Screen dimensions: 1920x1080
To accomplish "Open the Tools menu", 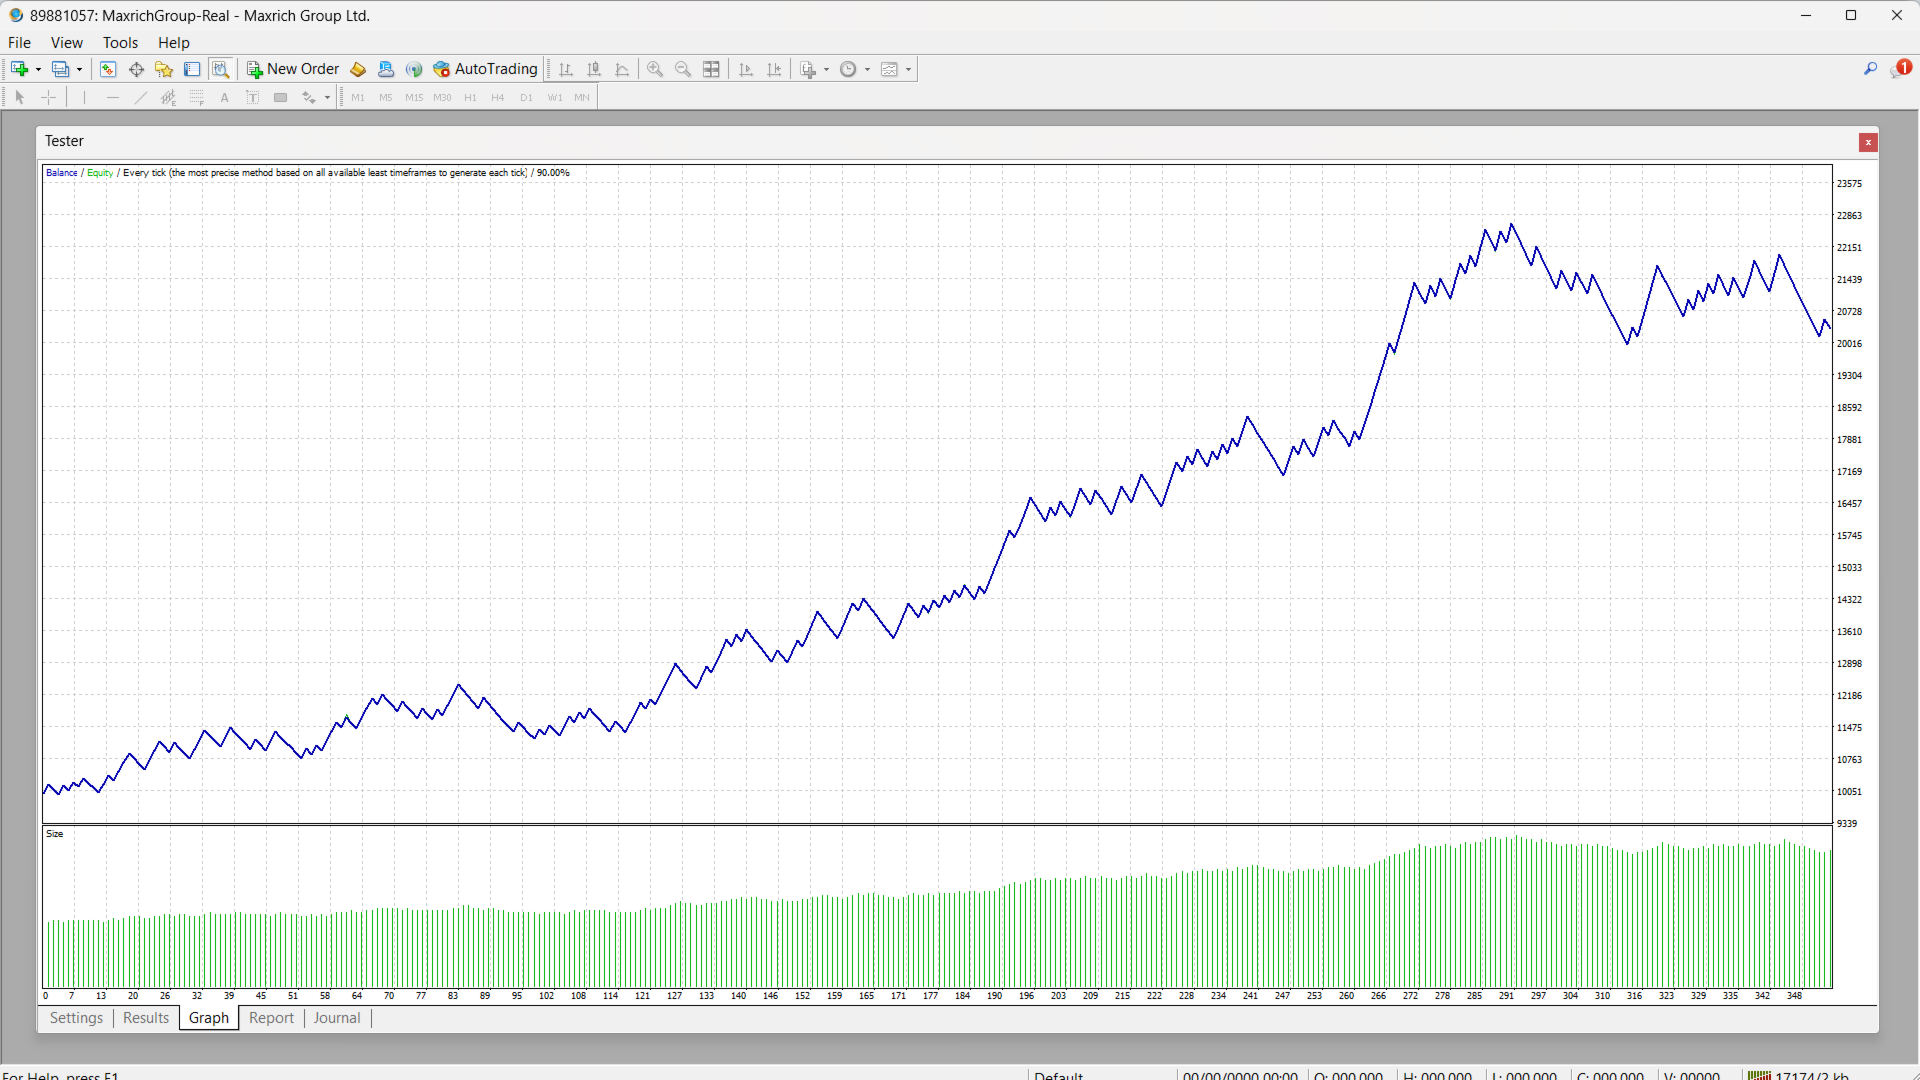I will pos(120,43).
